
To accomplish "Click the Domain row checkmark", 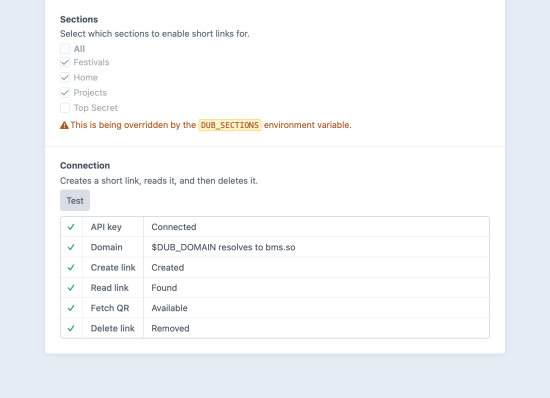I will [71, 247].
